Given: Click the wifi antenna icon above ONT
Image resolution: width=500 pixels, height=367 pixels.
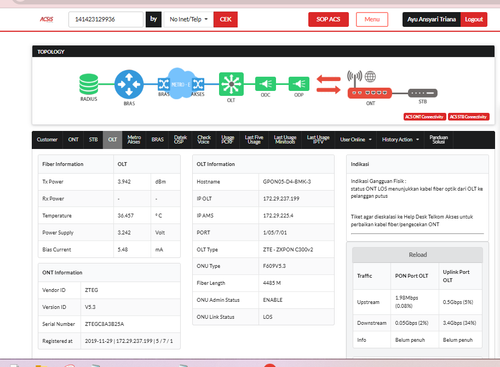Looking at the screenshot, I should click(354, 77).
